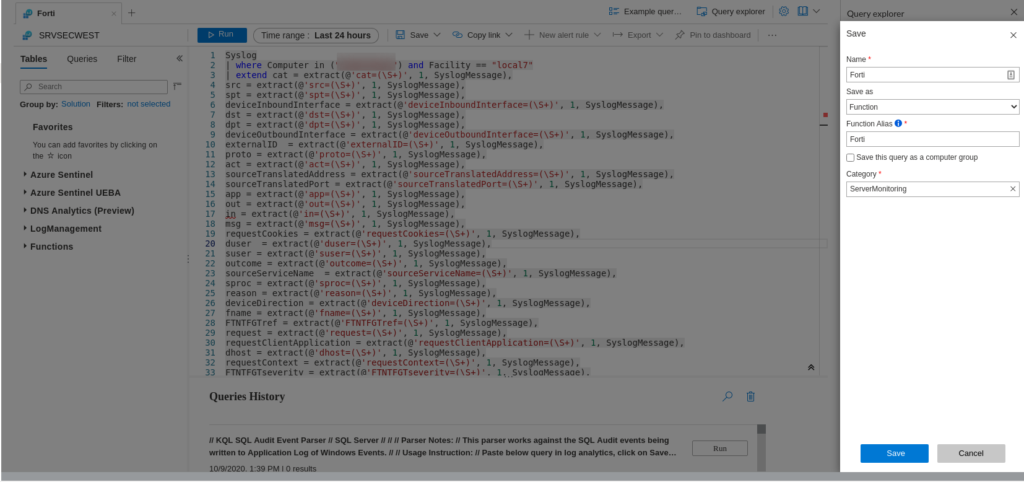Image resolution: width=1024 pixels, height=482 pixels.
Task: Click the icon inside Name field
Action: pyautogui.click(x=1011, y=75)
